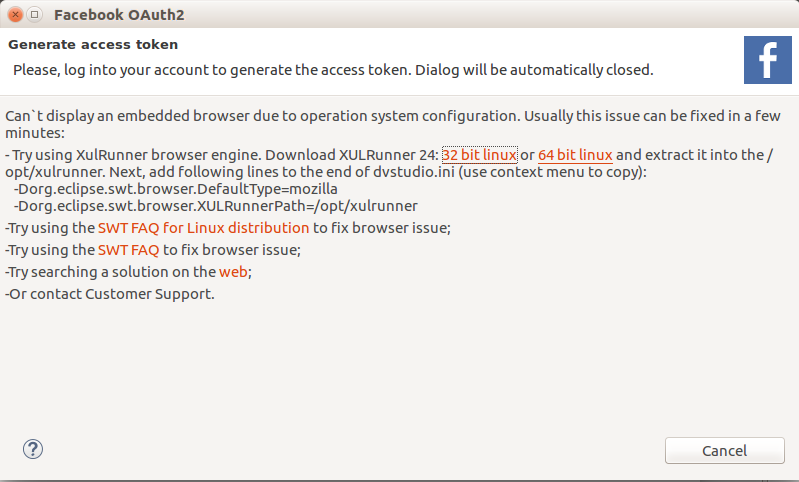Click the Generate access token heading
The width and height of the screenshot is (799, 482).
(93, 45)
